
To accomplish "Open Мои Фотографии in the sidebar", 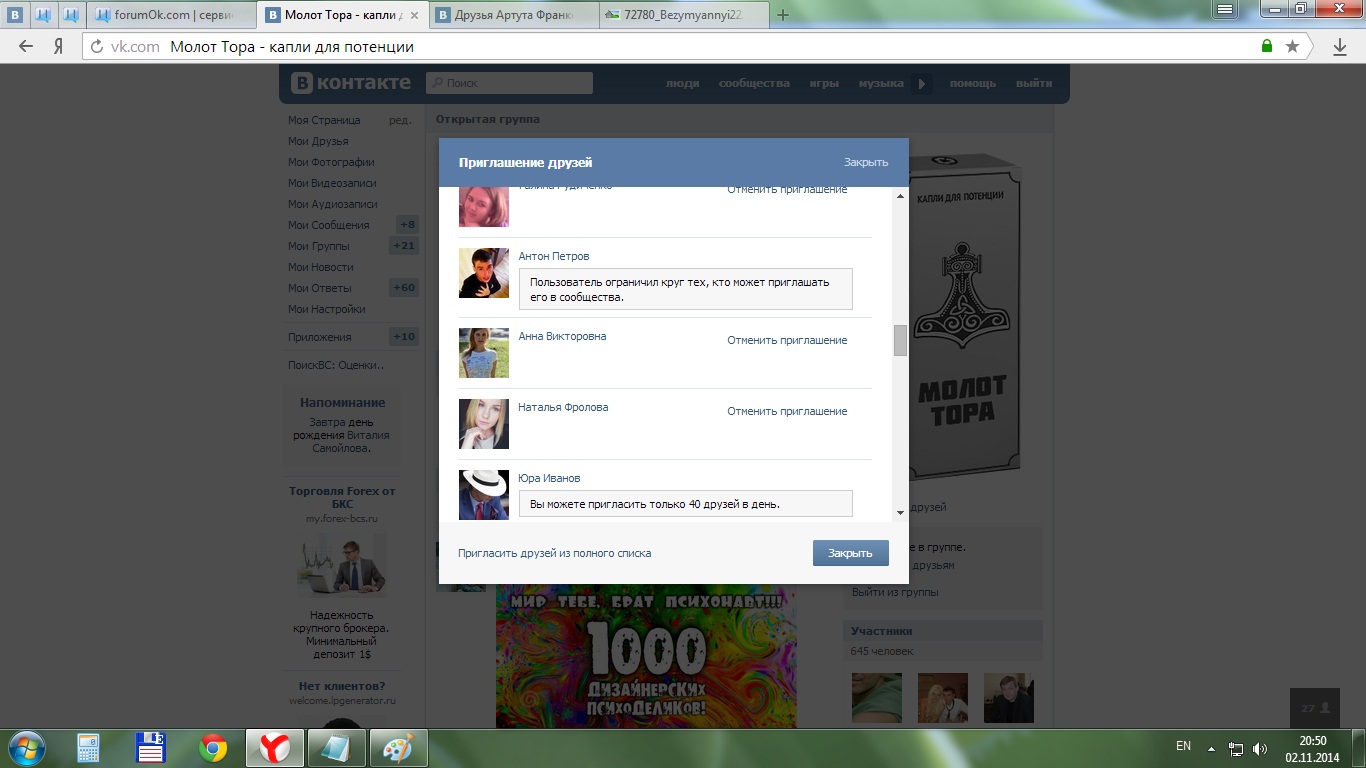I will [331, 162].
